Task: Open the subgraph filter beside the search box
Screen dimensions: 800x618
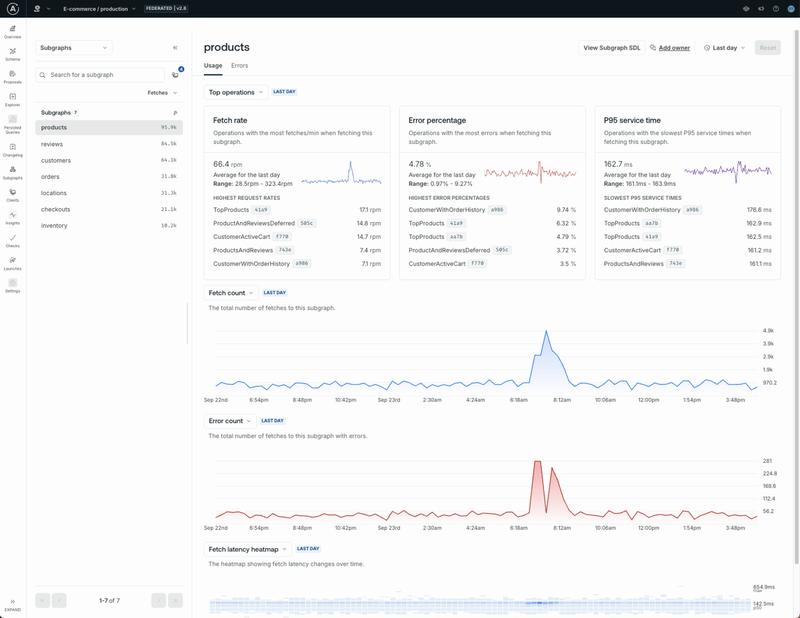Action: pyautogui.click(x=176, y=74)
